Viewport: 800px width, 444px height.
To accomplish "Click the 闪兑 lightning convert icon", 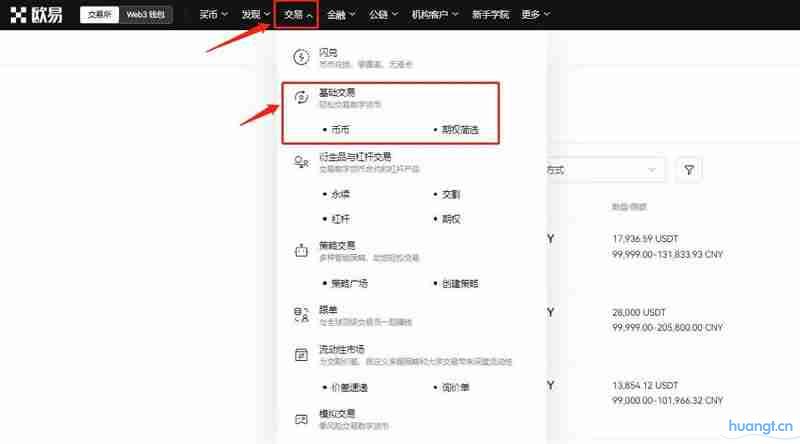I will point(301,56).
